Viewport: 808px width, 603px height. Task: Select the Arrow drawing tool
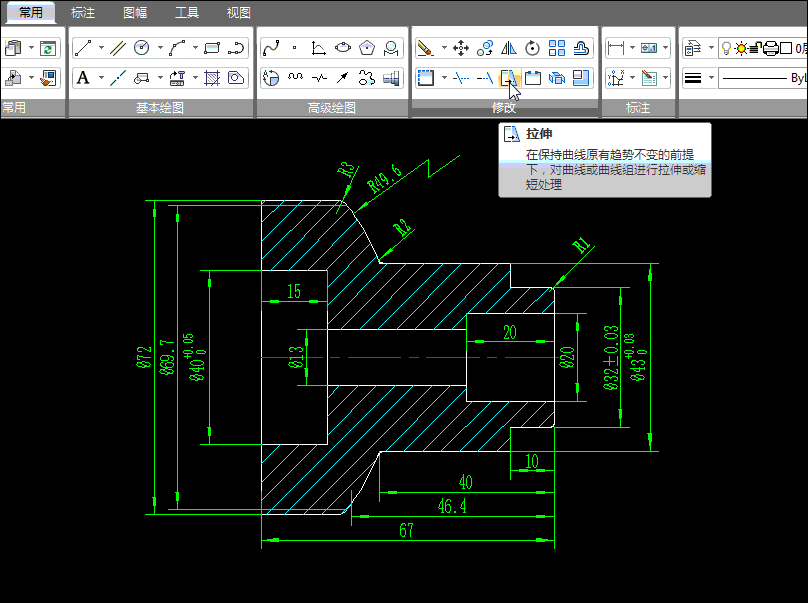343,78
